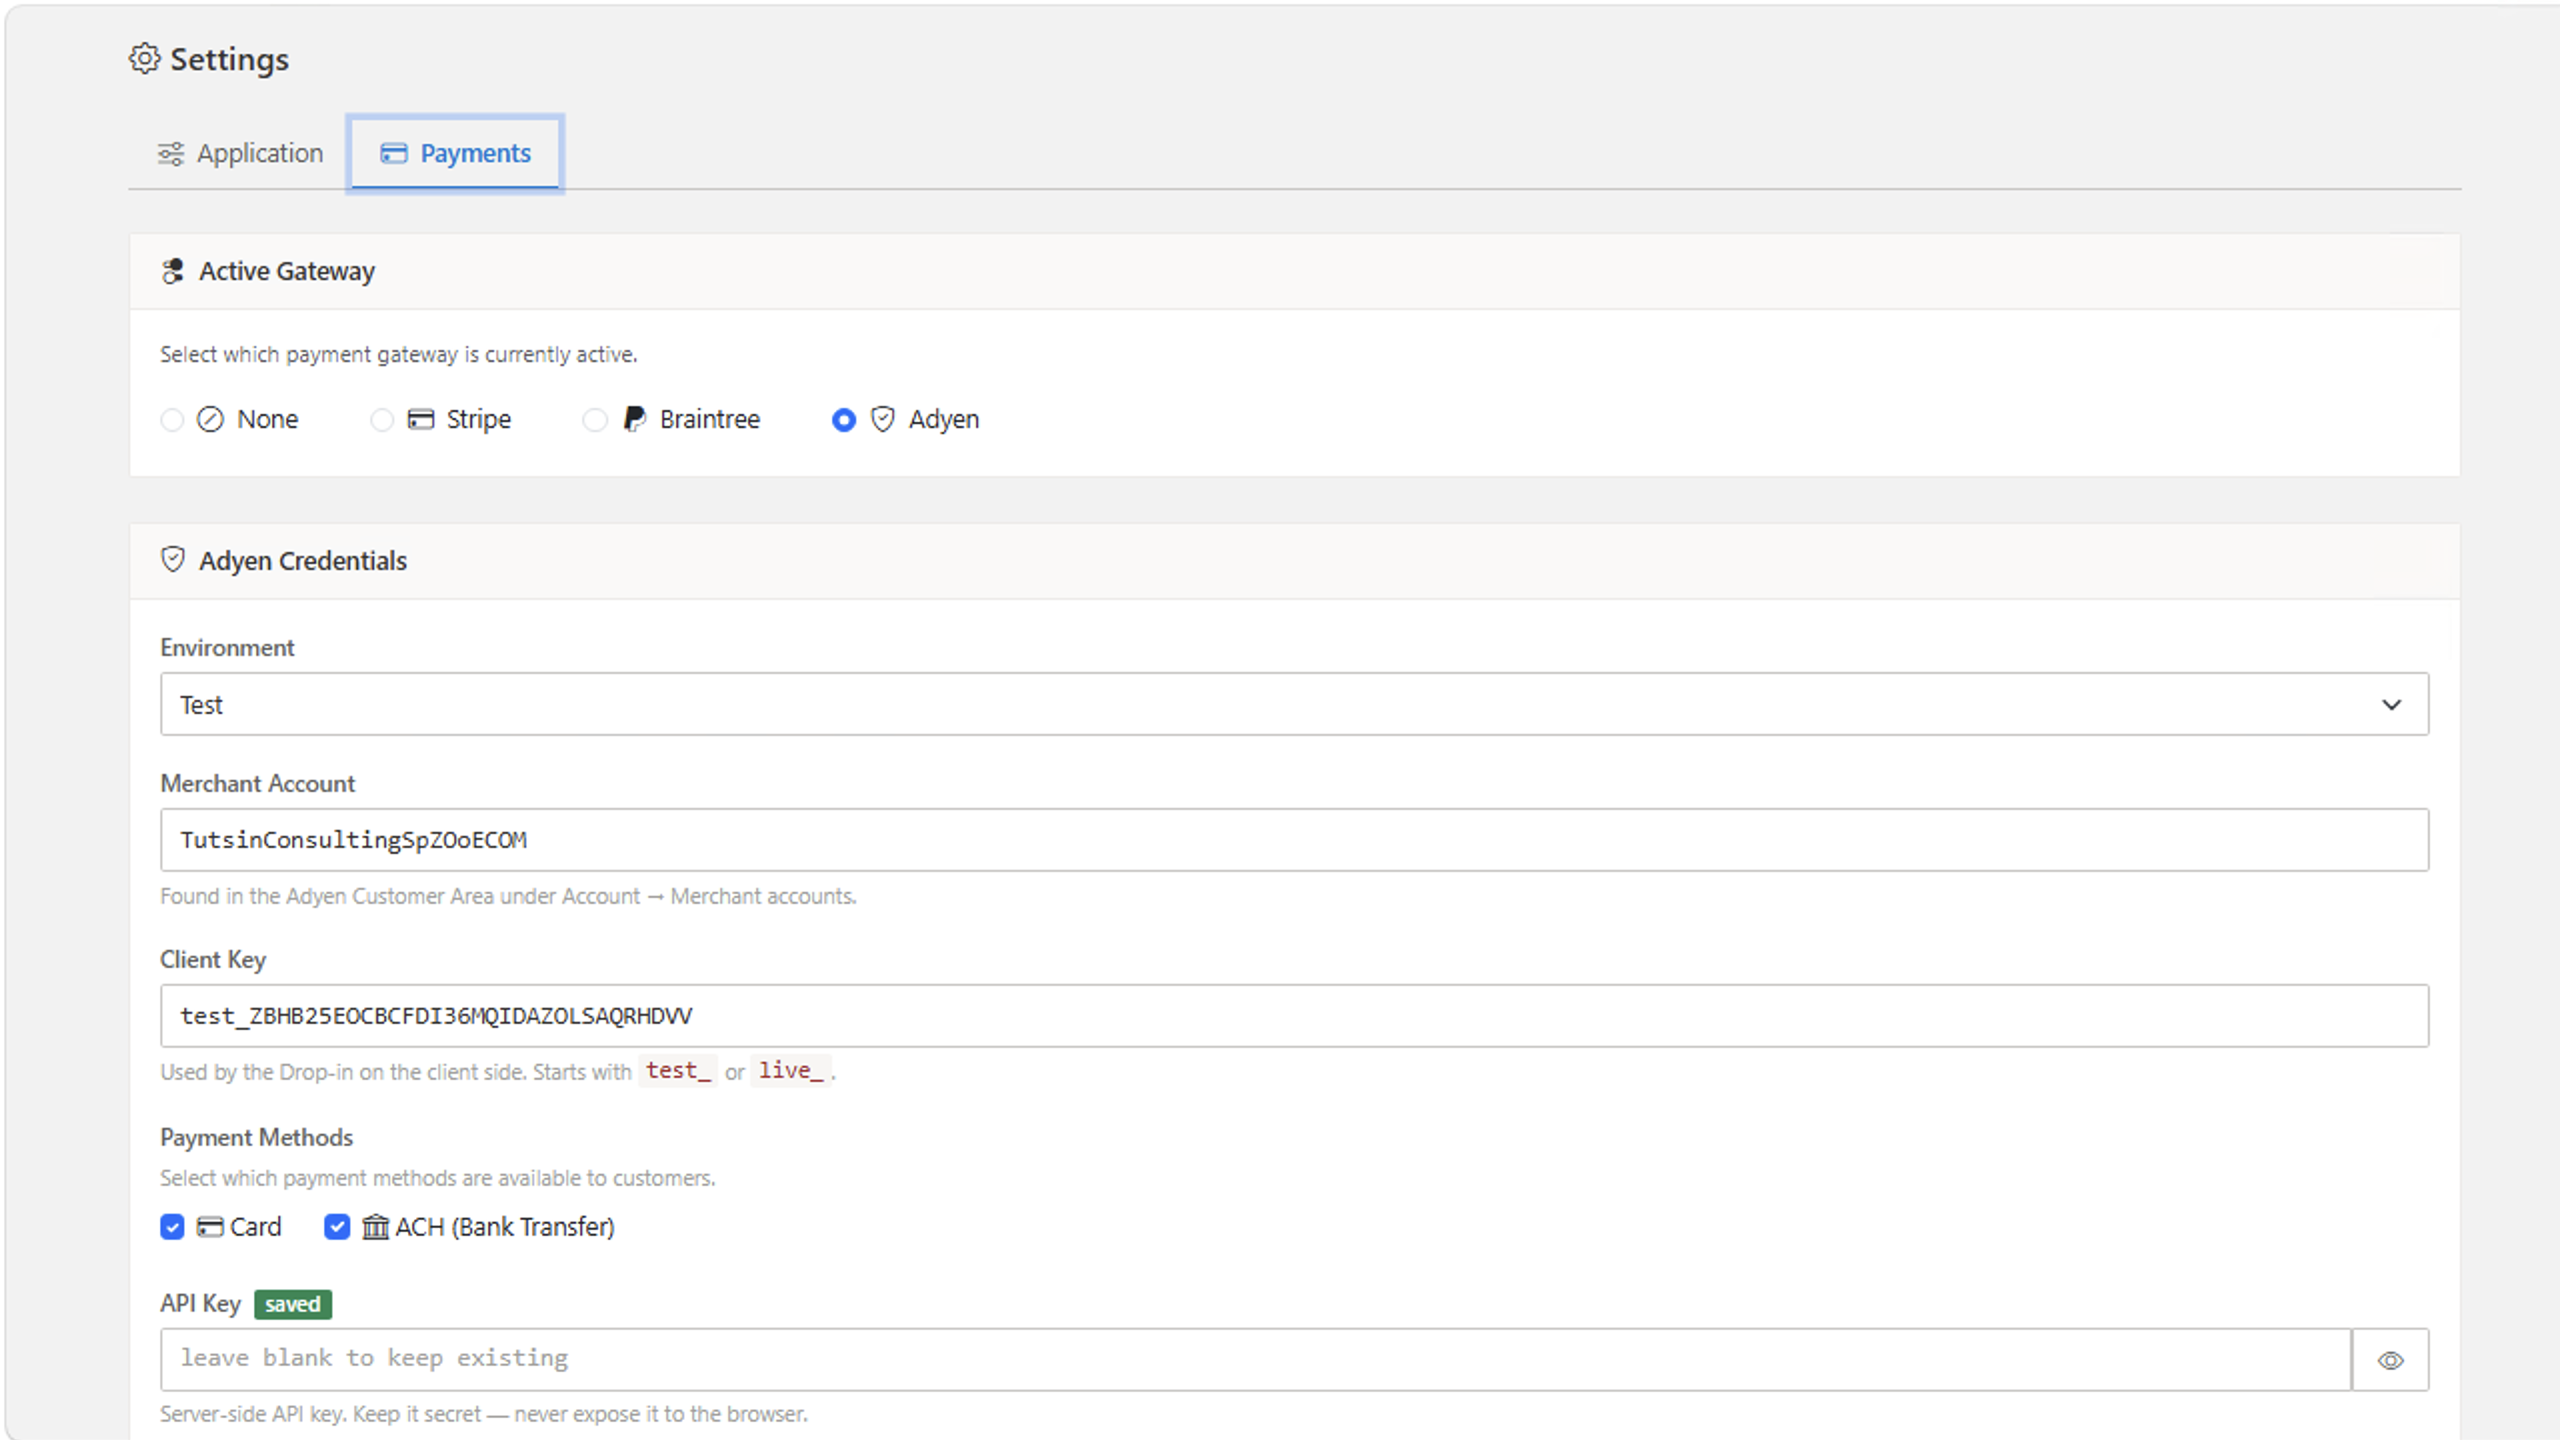Click the ACH (Bank Transfer) label text
This screenshot has height=1440, width=2560.
505,1227
